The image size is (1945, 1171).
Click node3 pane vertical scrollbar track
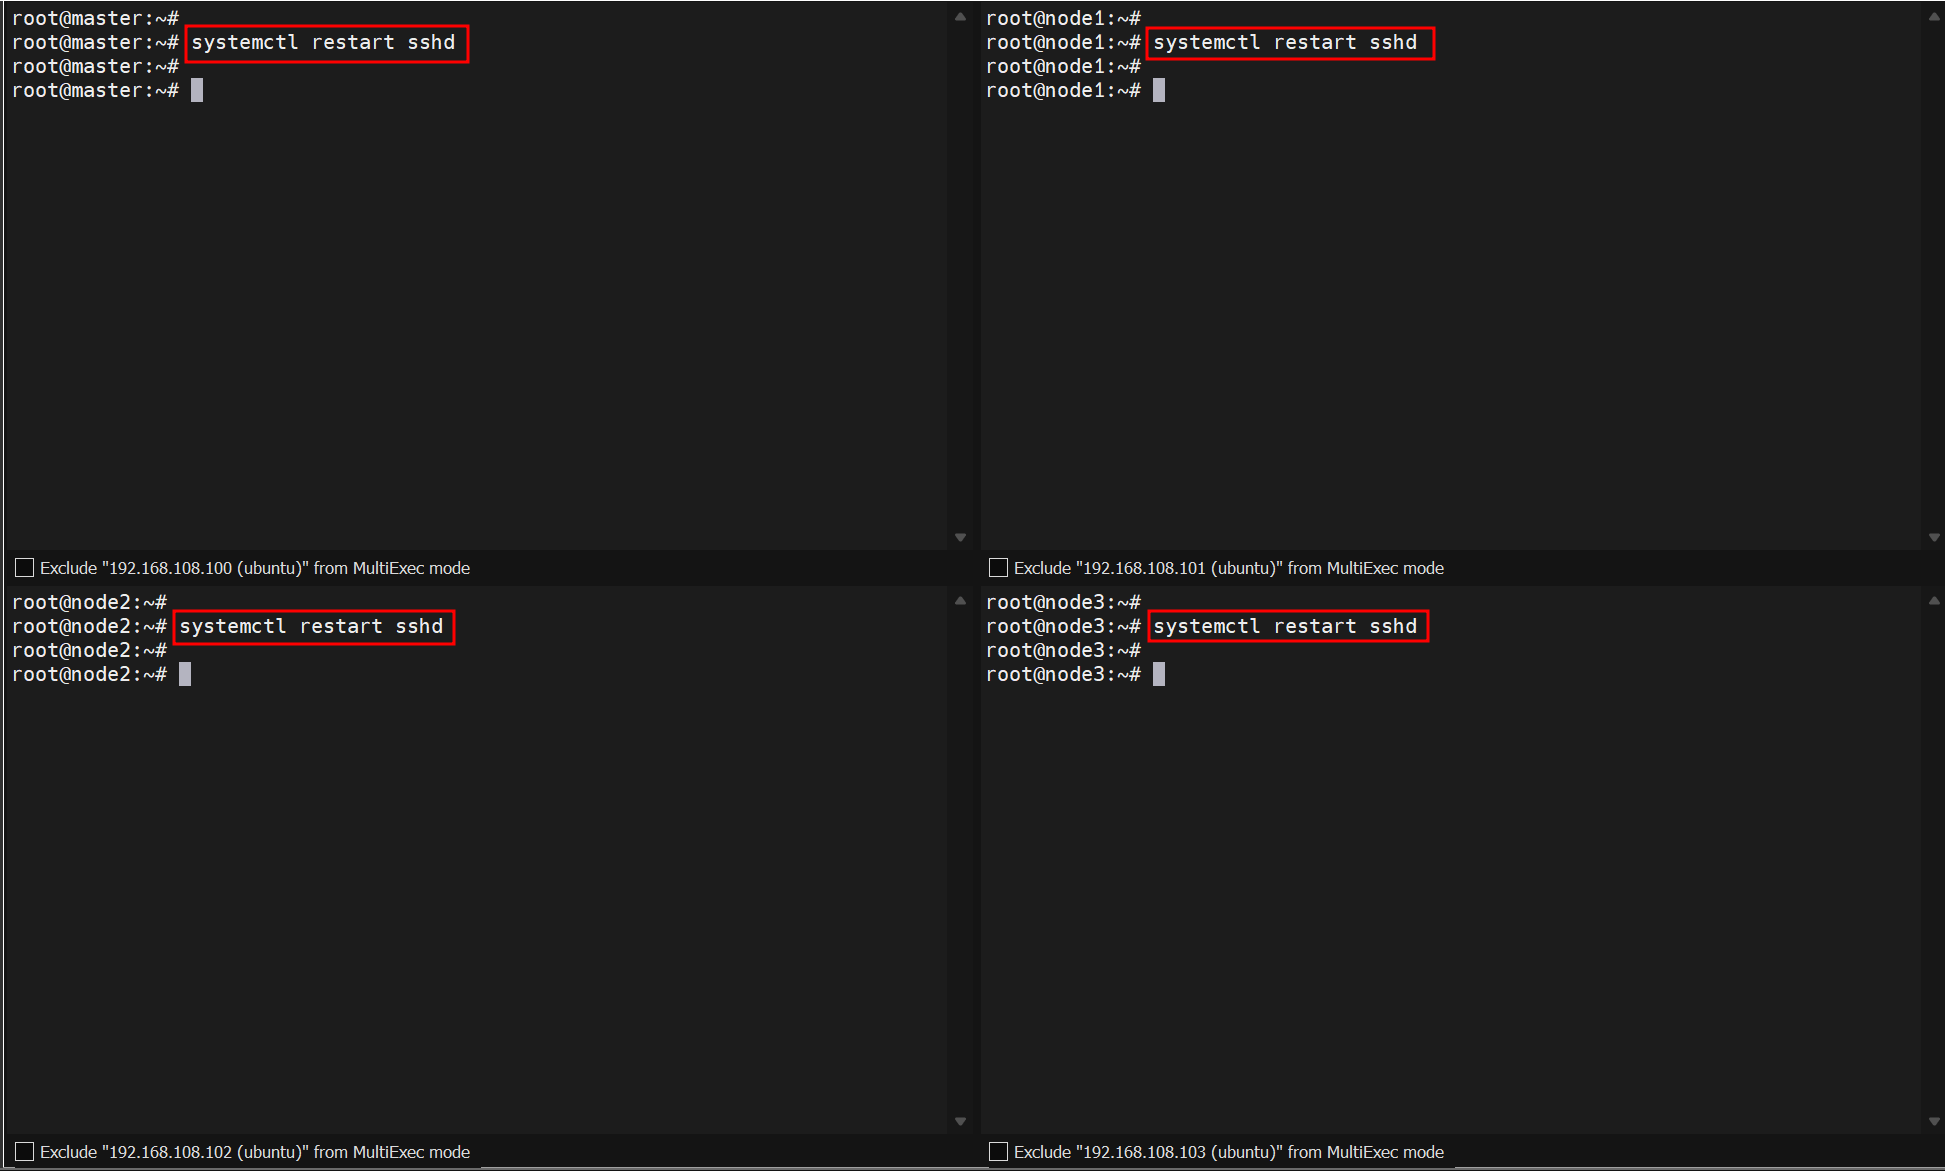tap(1934, 860)
